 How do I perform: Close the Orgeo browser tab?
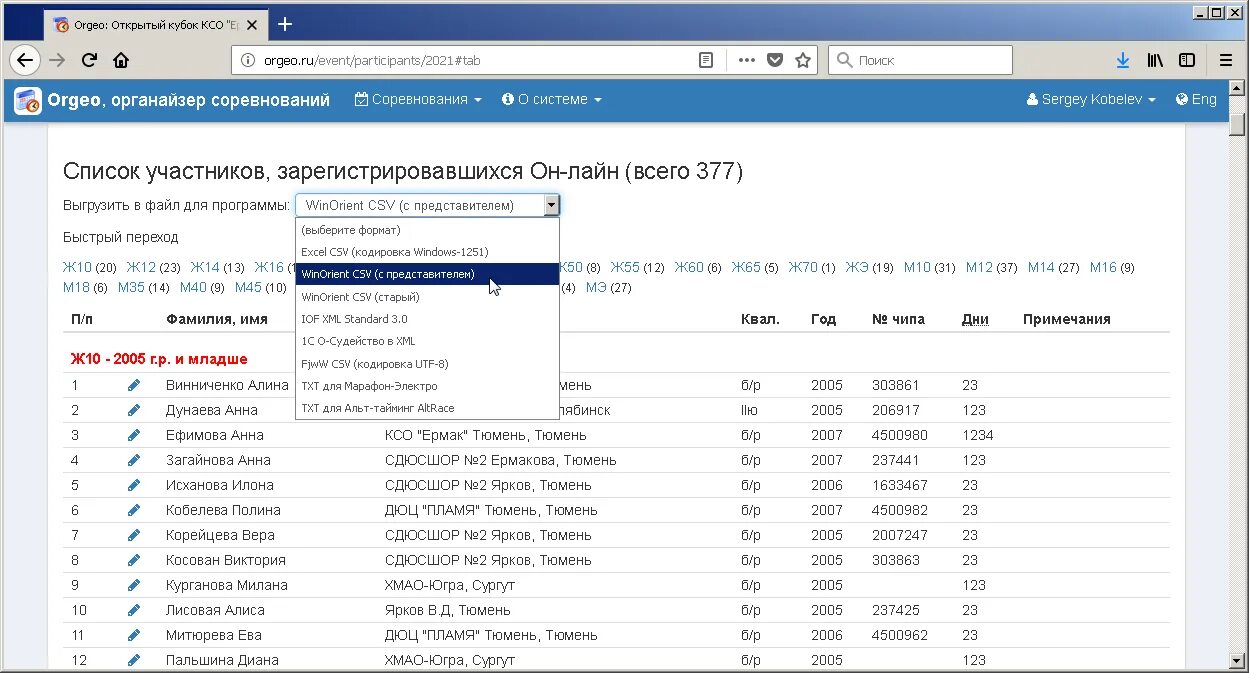[253, 24]
